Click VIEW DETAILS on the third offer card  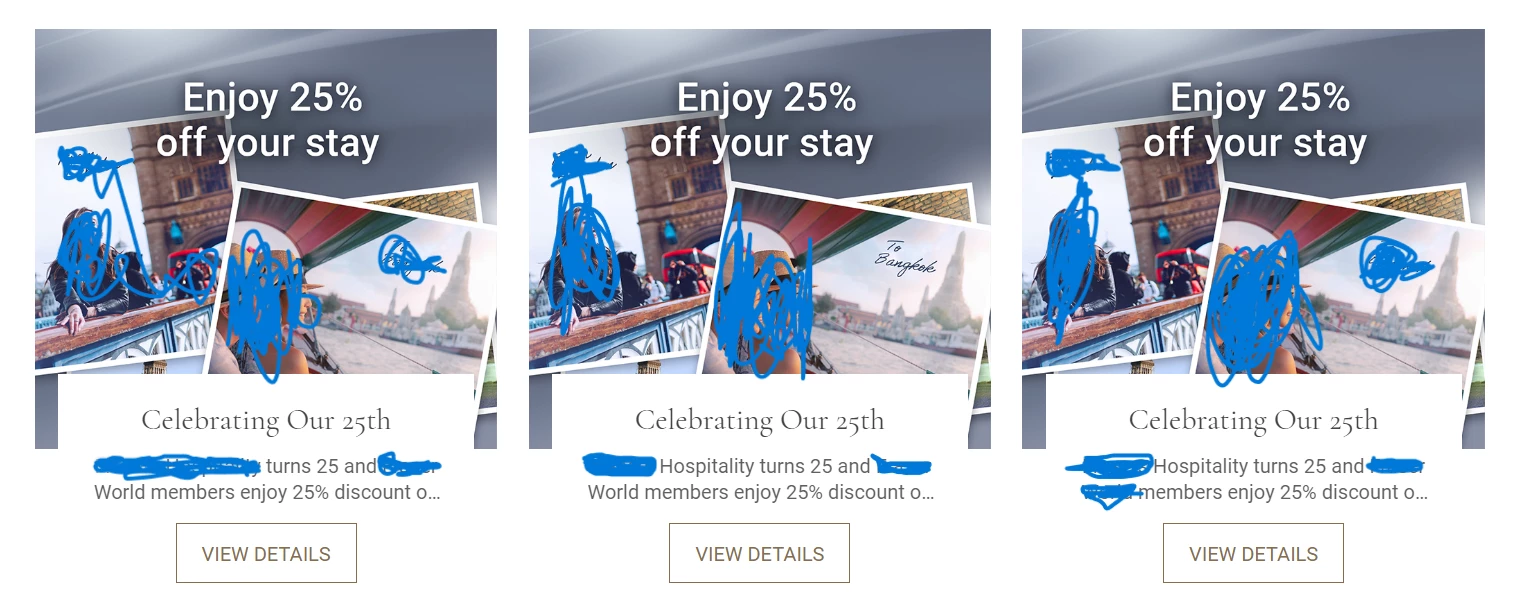1253,553
